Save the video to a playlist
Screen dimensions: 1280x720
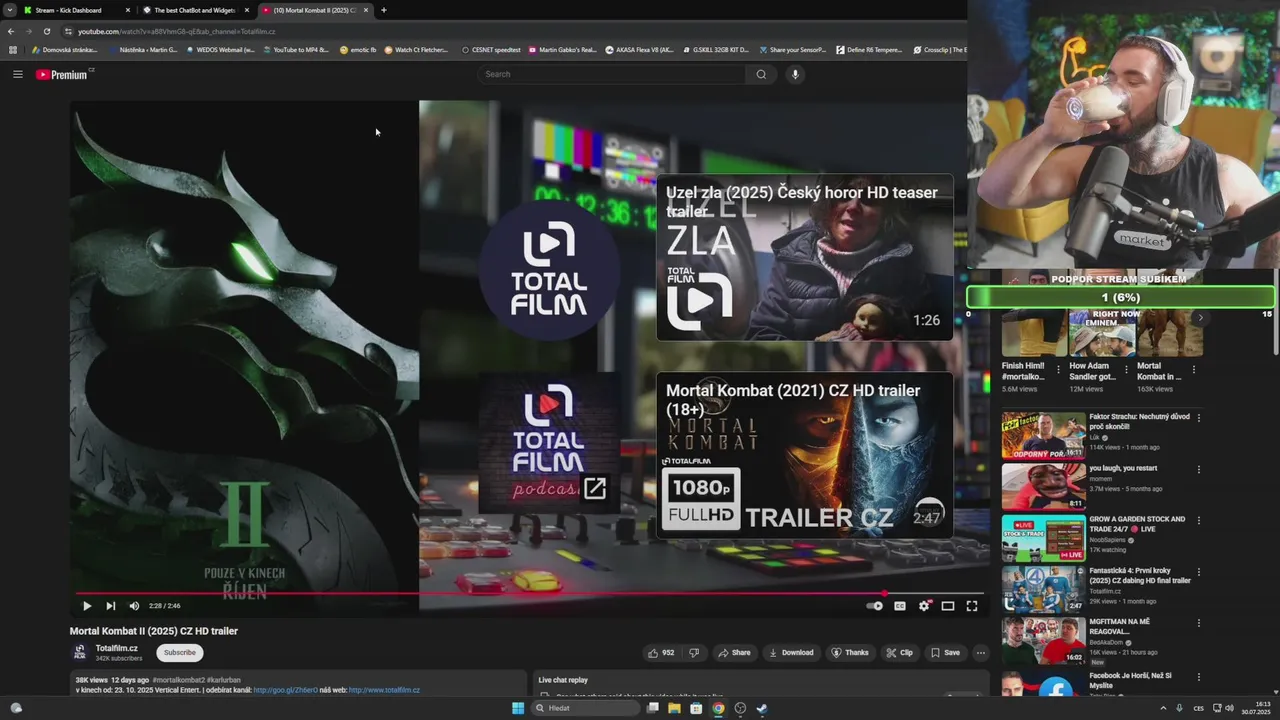pos(945,653)
